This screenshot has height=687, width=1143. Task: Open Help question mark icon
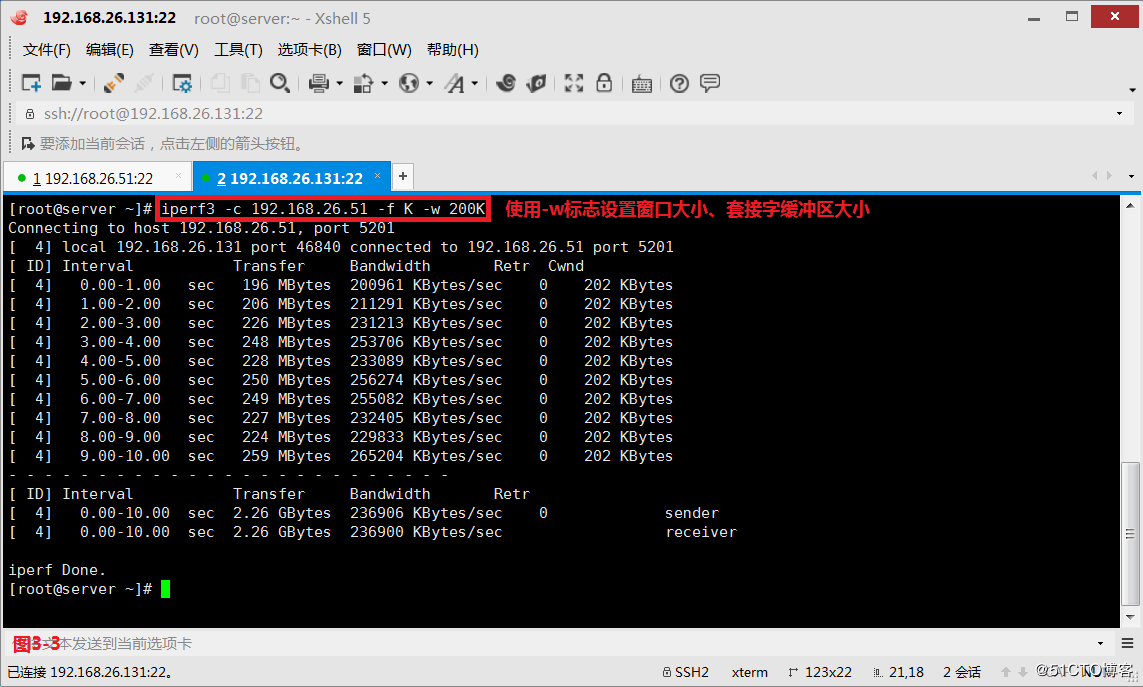679,84
